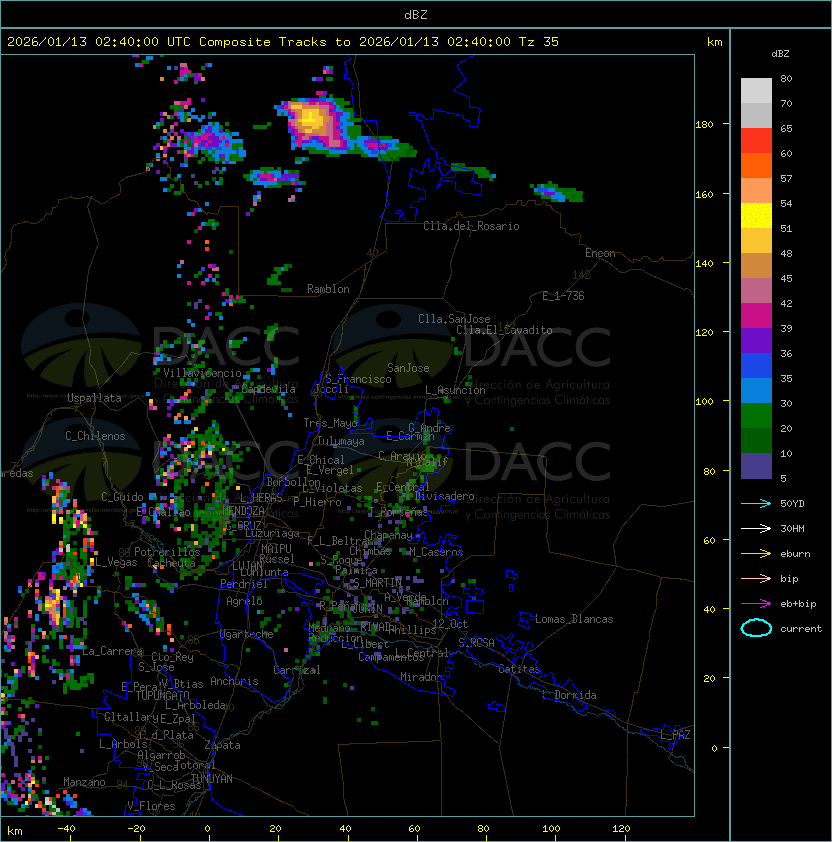832x842 pixels.
Task: Select the yellow 51-54 dBZ color band
Action: pyautogui.click(x=756, y=215)
